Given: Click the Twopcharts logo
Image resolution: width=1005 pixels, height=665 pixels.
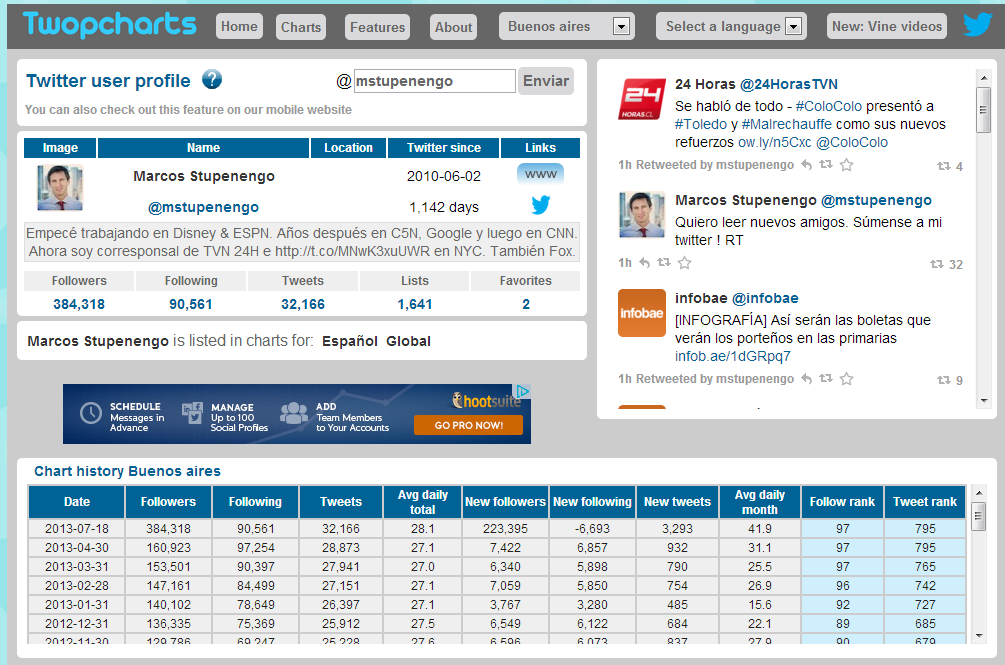Looking at the screenshot, I should pyautogui.click(x=110, y=24).
